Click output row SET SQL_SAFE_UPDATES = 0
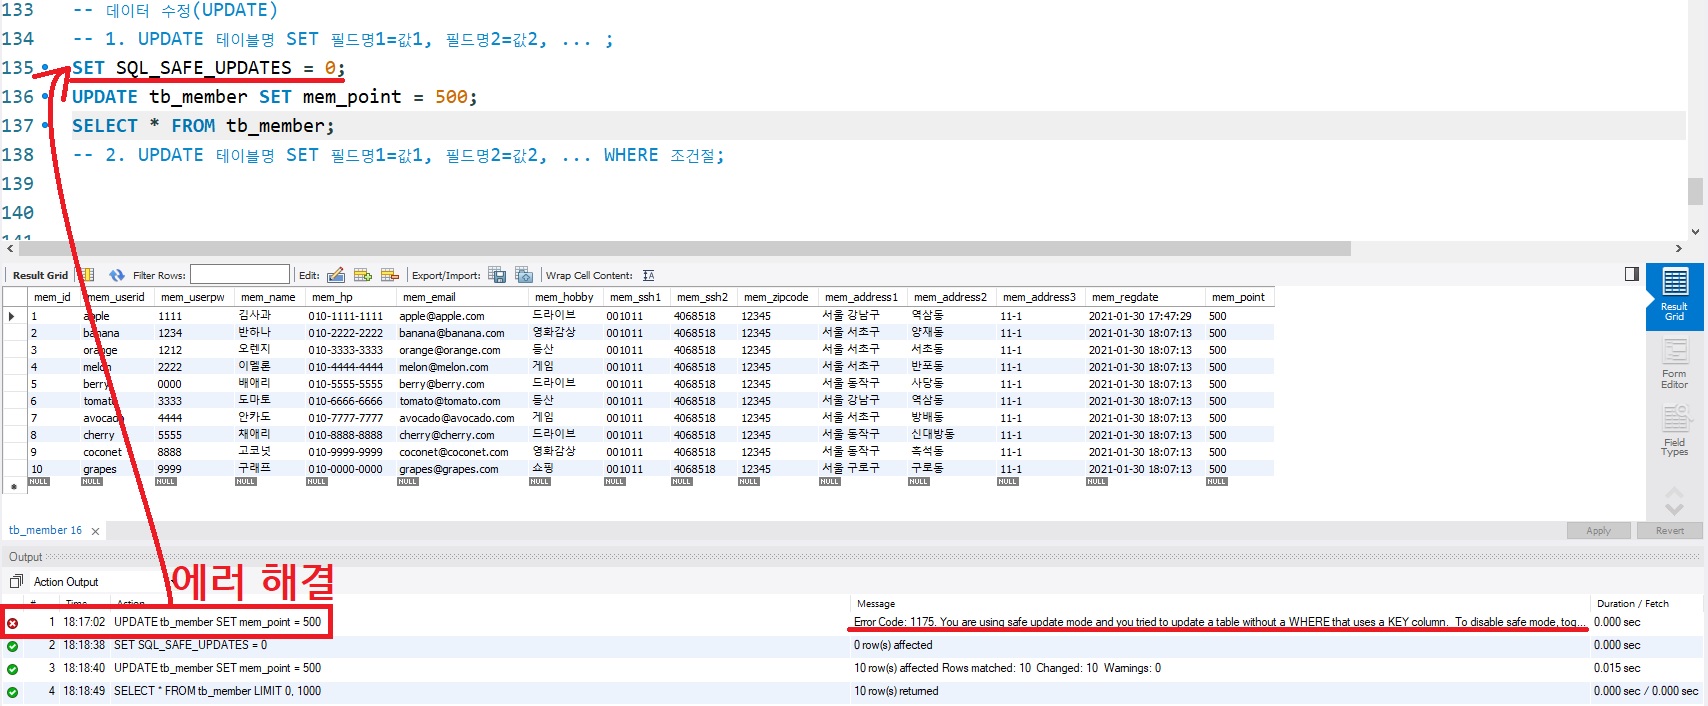 click(190, 645)
